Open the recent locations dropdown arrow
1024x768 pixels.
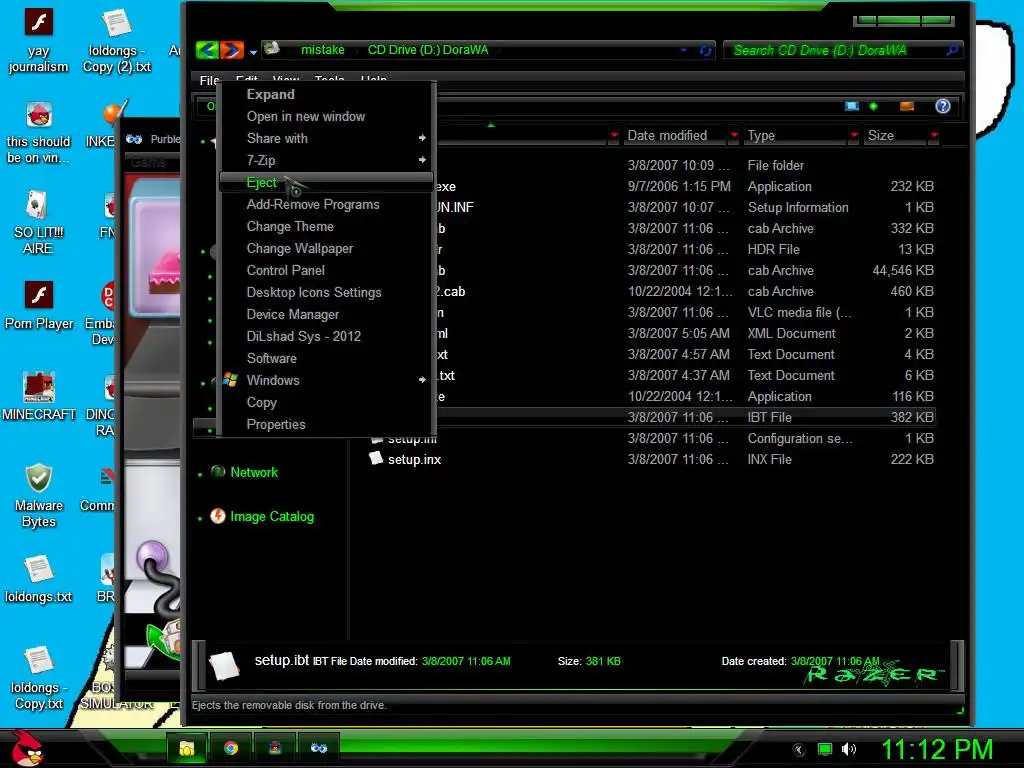(x=253, y=52)
